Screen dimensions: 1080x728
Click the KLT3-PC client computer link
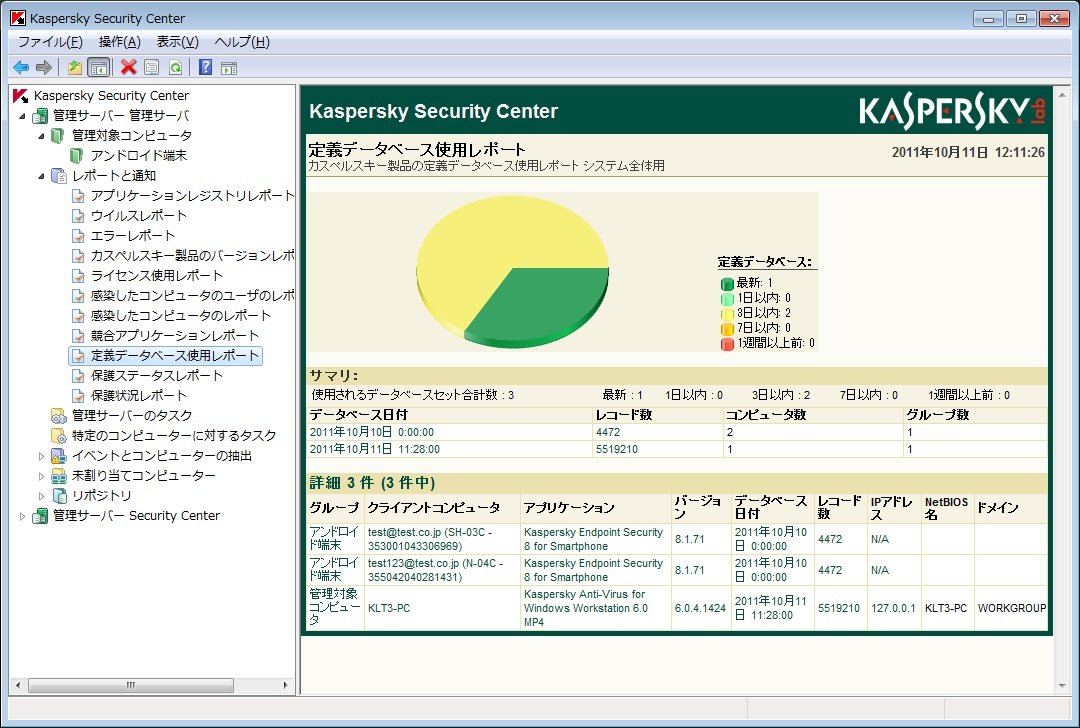(x=389, y=609)
